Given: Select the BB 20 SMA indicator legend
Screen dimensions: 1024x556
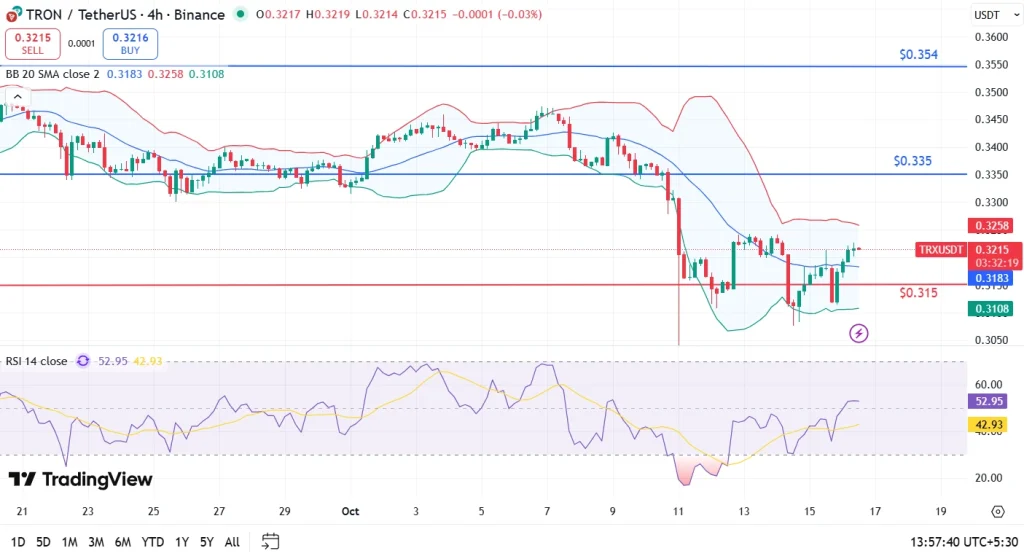Looking at the screenshot, I should [x=53, y=74].
